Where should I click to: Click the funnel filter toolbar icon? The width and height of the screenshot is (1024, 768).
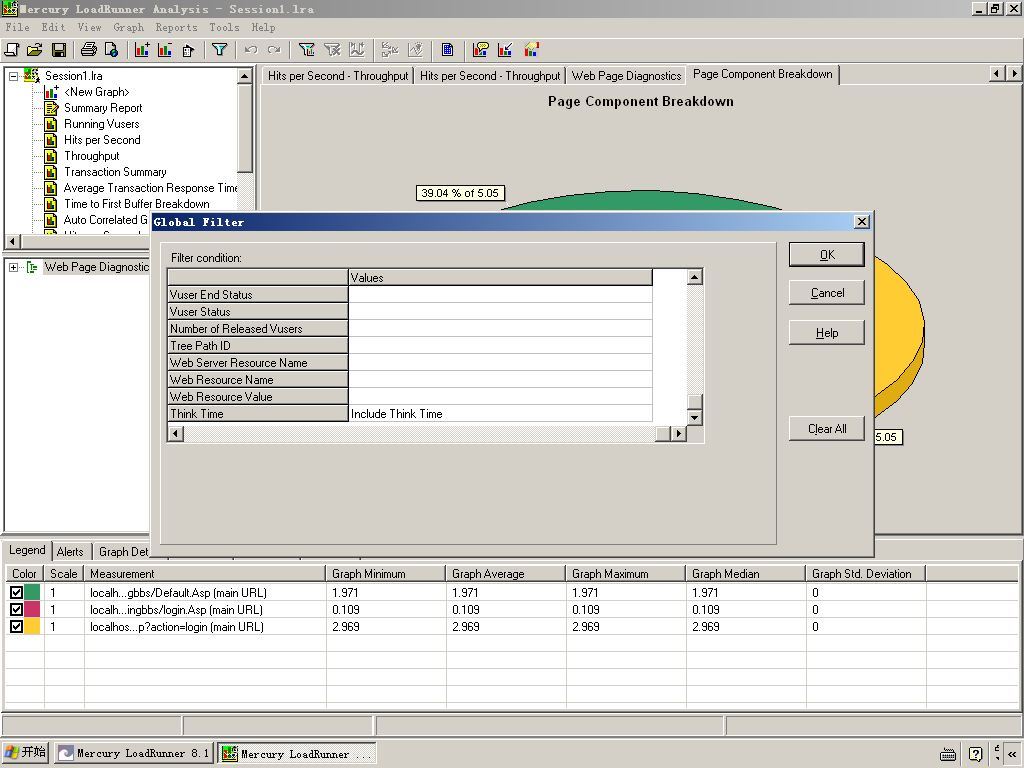(x=219, y=49)
